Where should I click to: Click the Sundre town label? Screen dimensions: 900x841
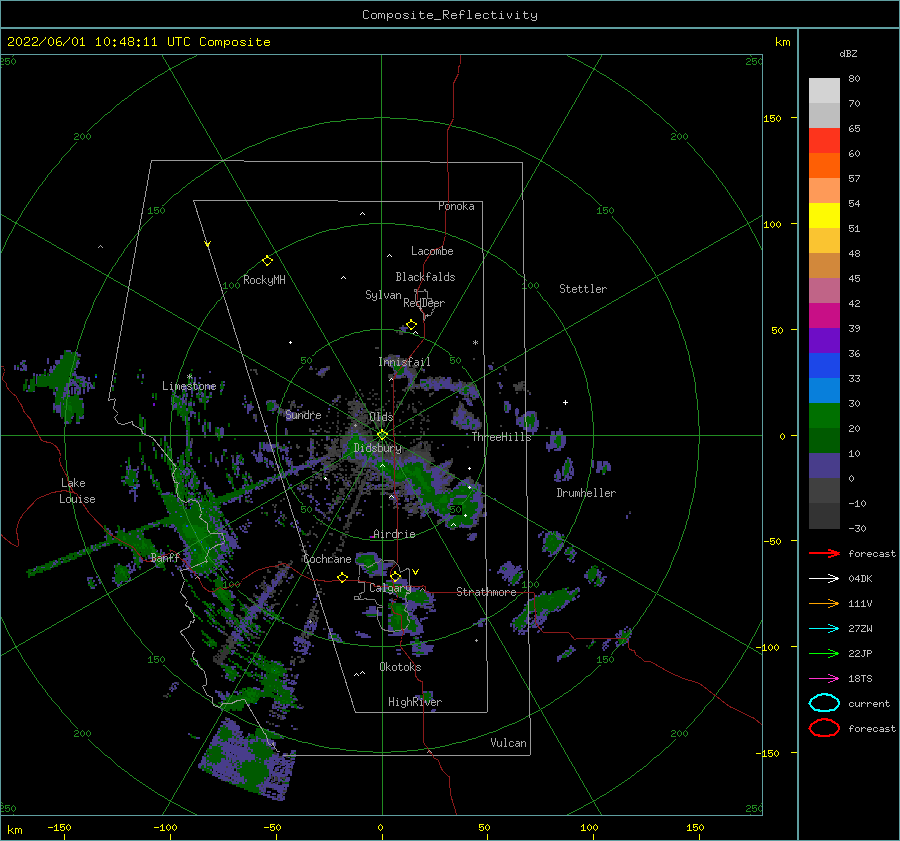(304, 414)
